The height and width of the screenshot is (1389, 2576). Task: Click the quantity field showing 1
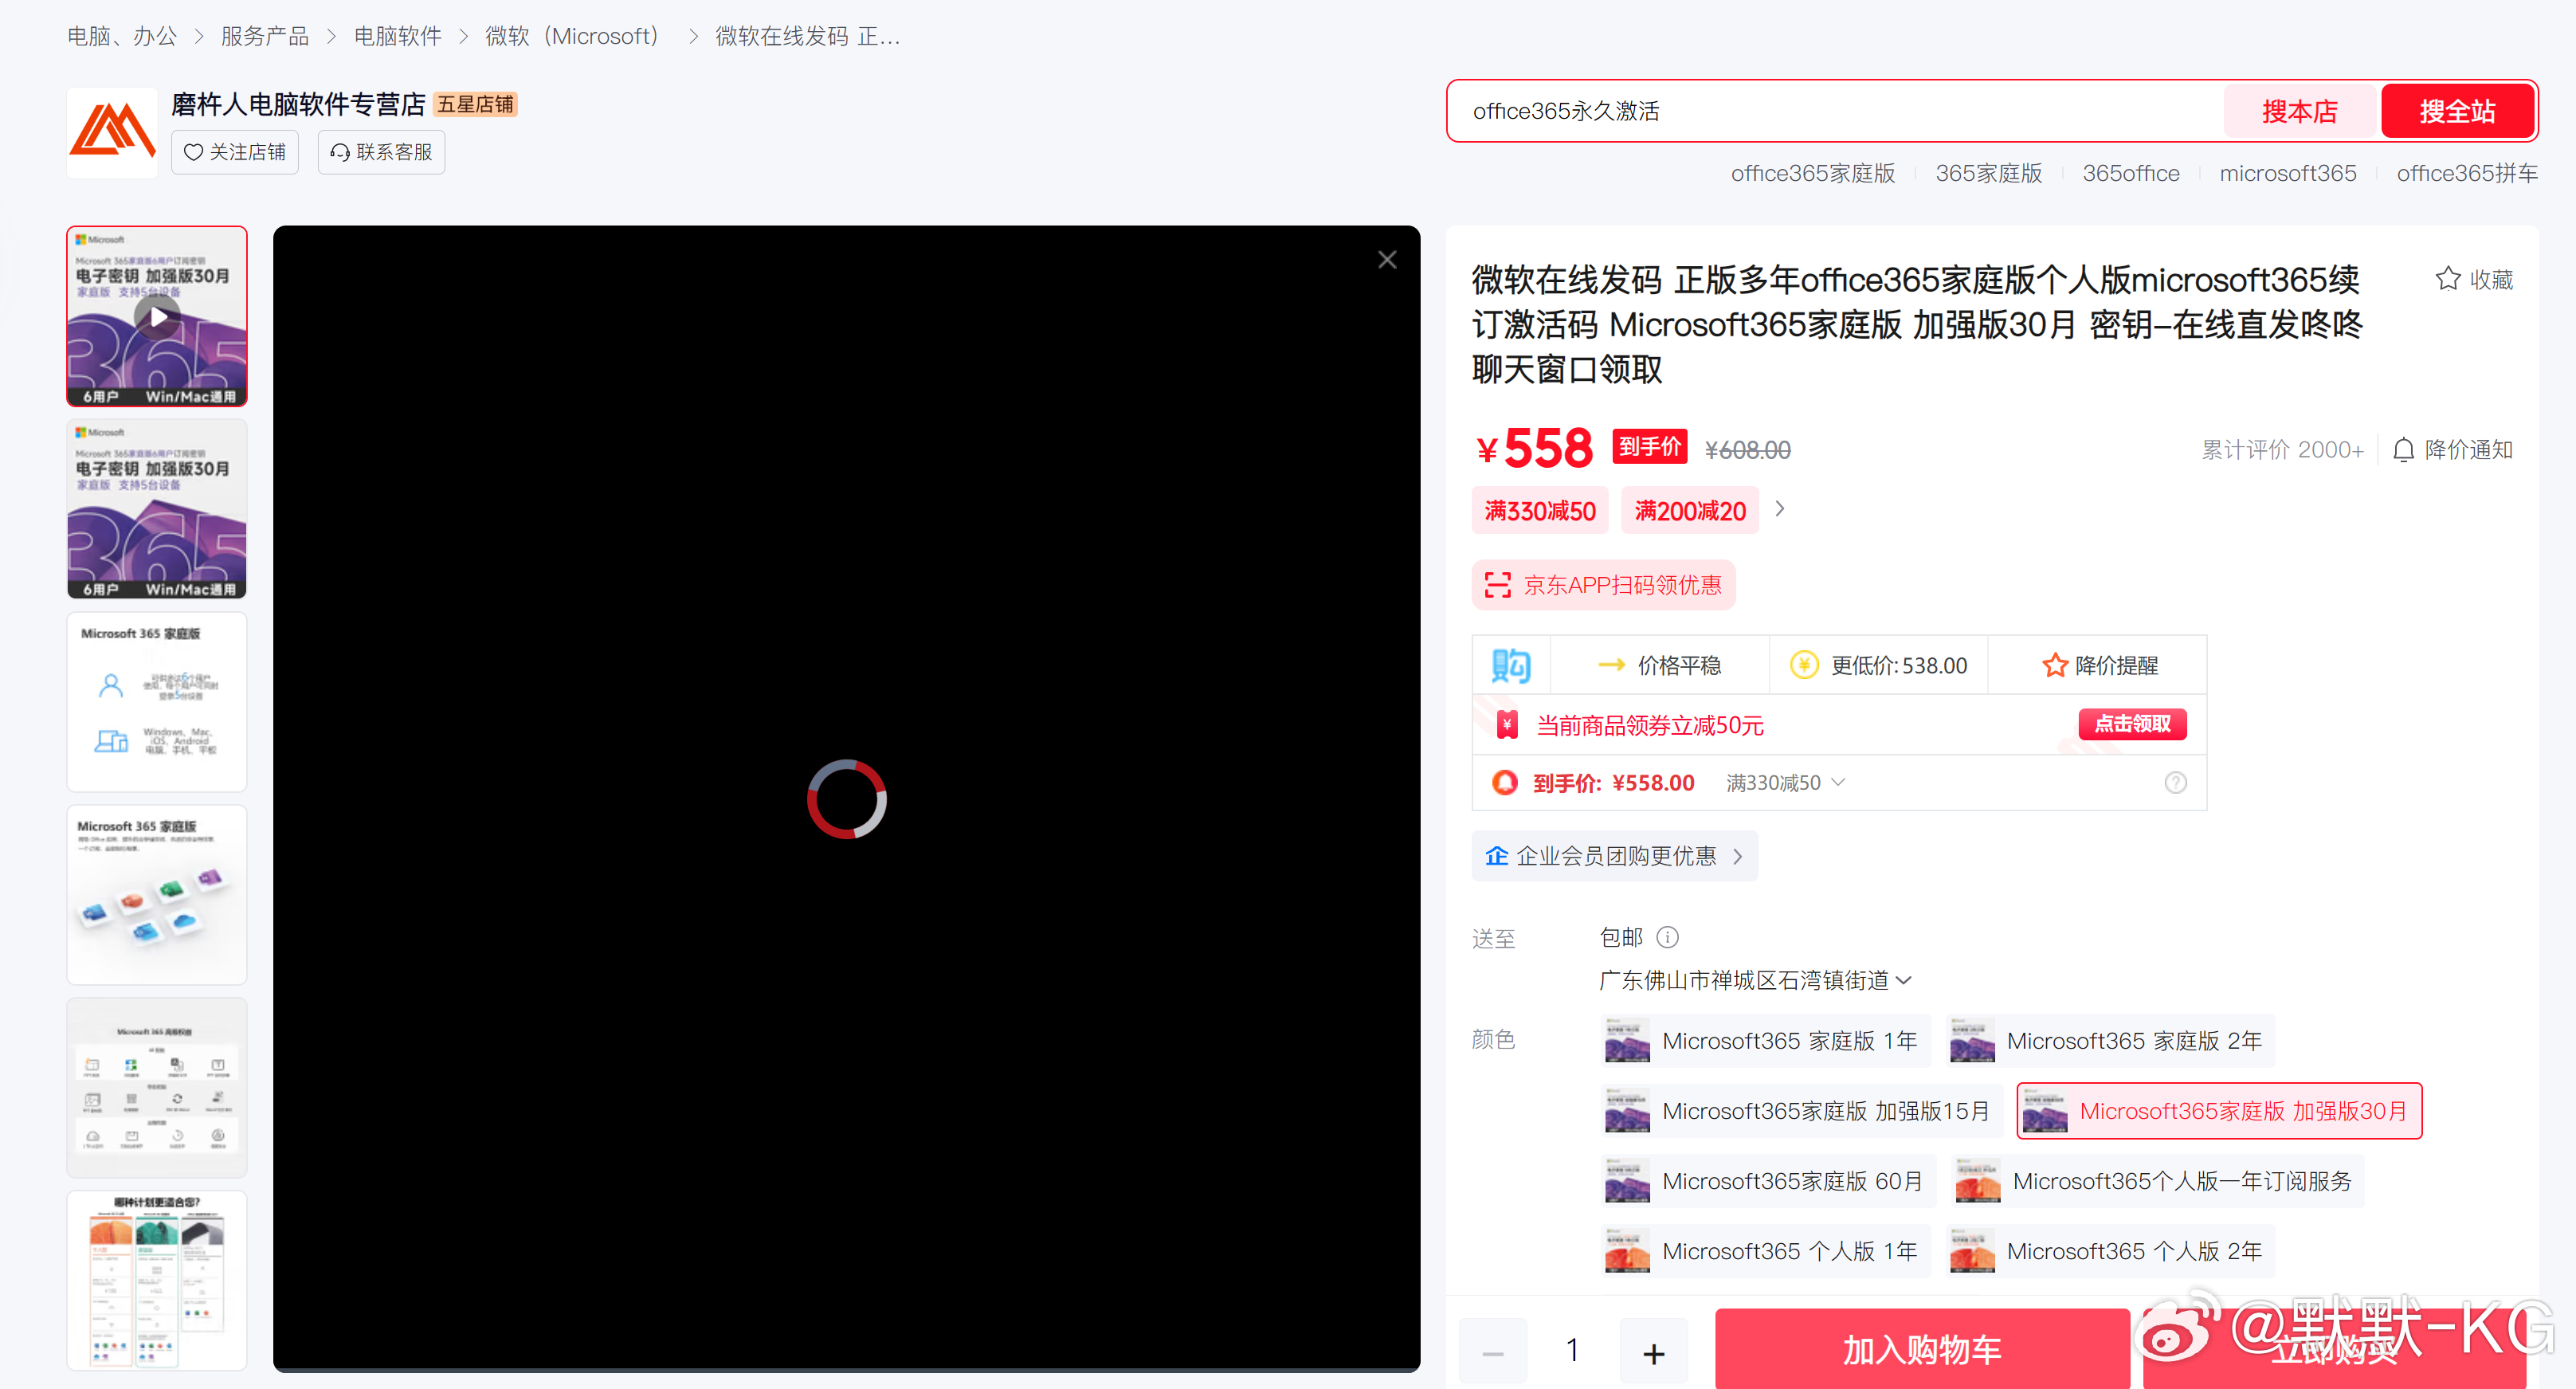[x=1573, y=1351]
